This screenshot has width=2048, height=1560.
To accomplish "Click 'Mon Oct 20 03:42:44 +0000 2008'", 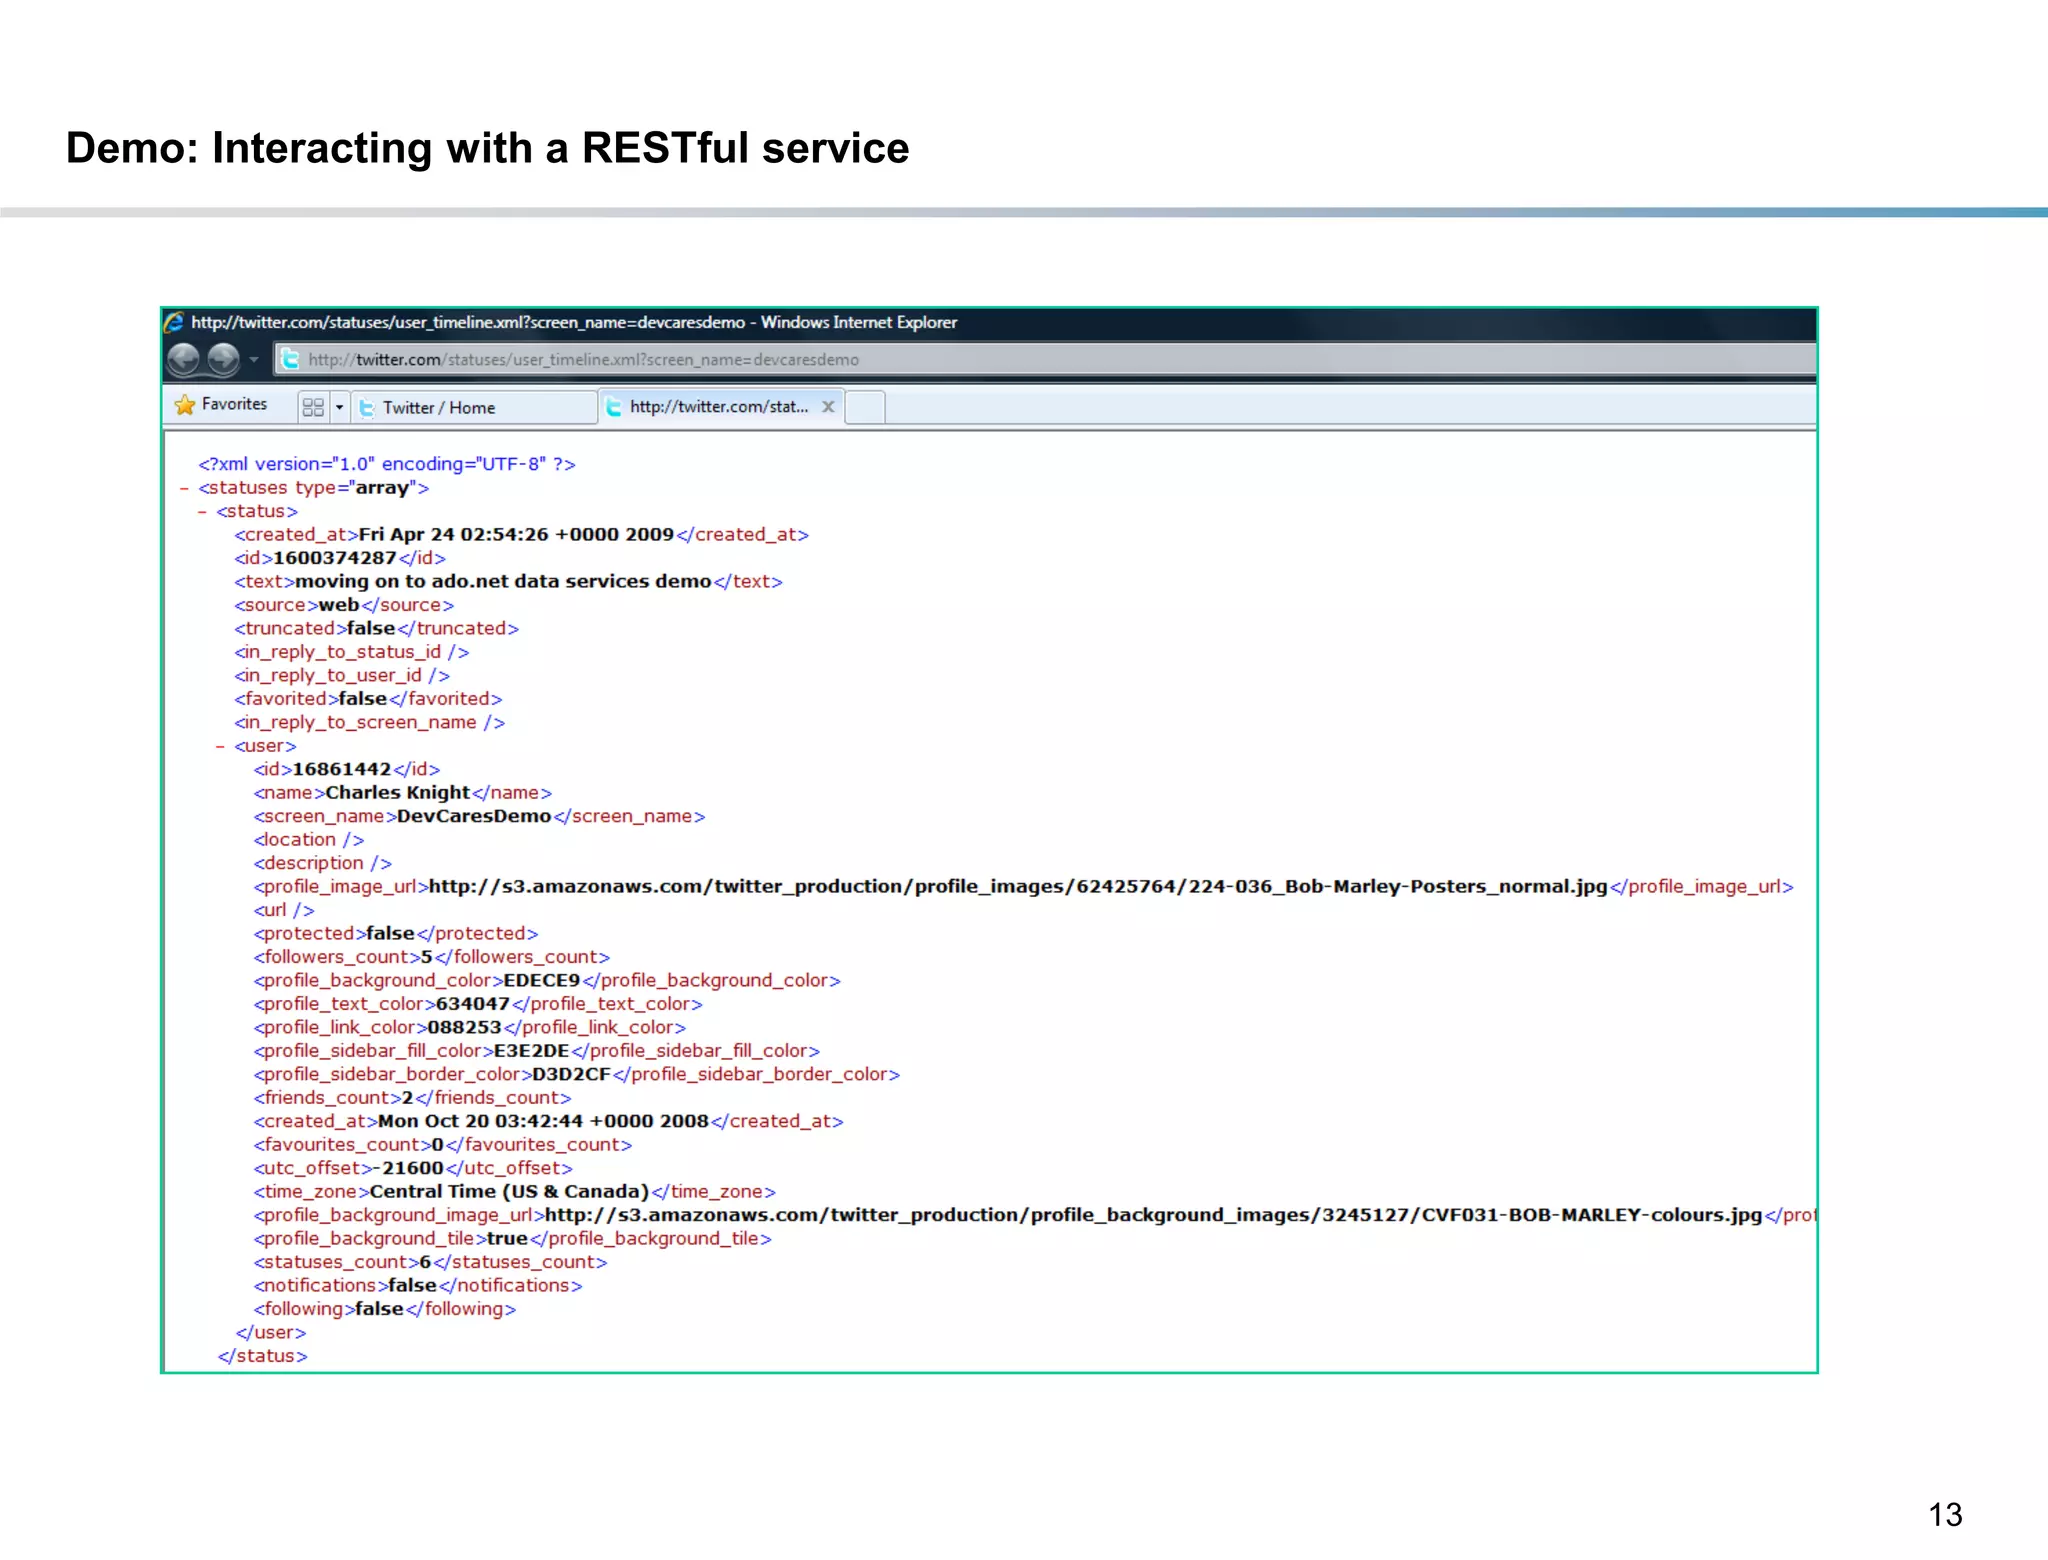I will point(543,1122).
